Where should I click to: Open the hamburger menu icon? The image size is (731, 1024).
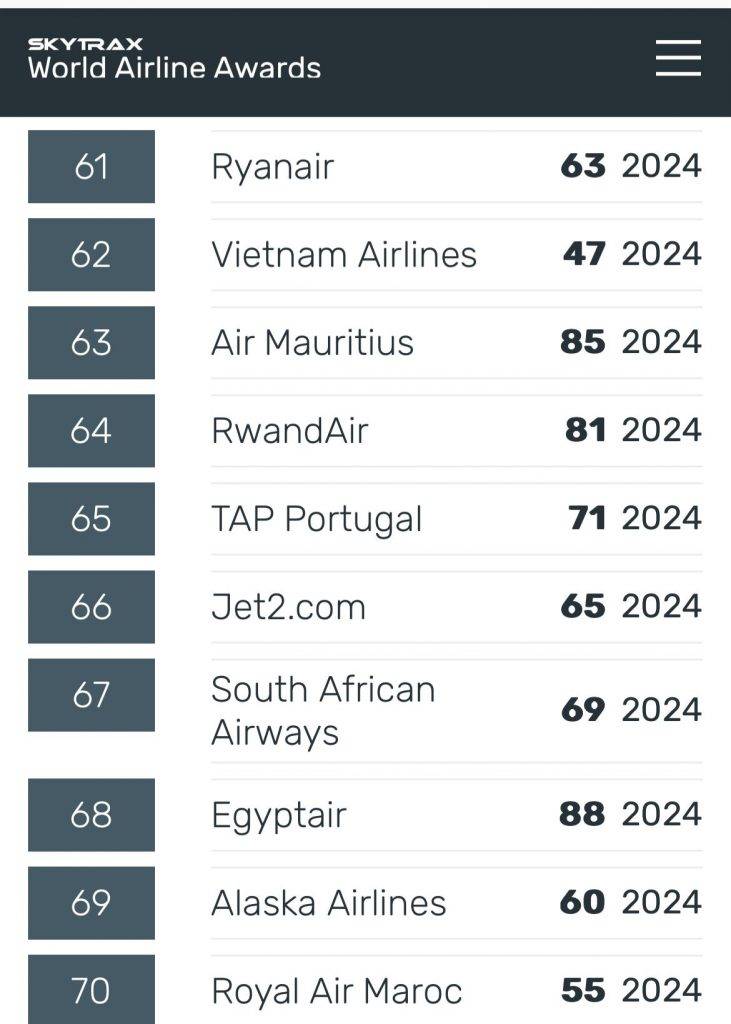tap(678, 57)
